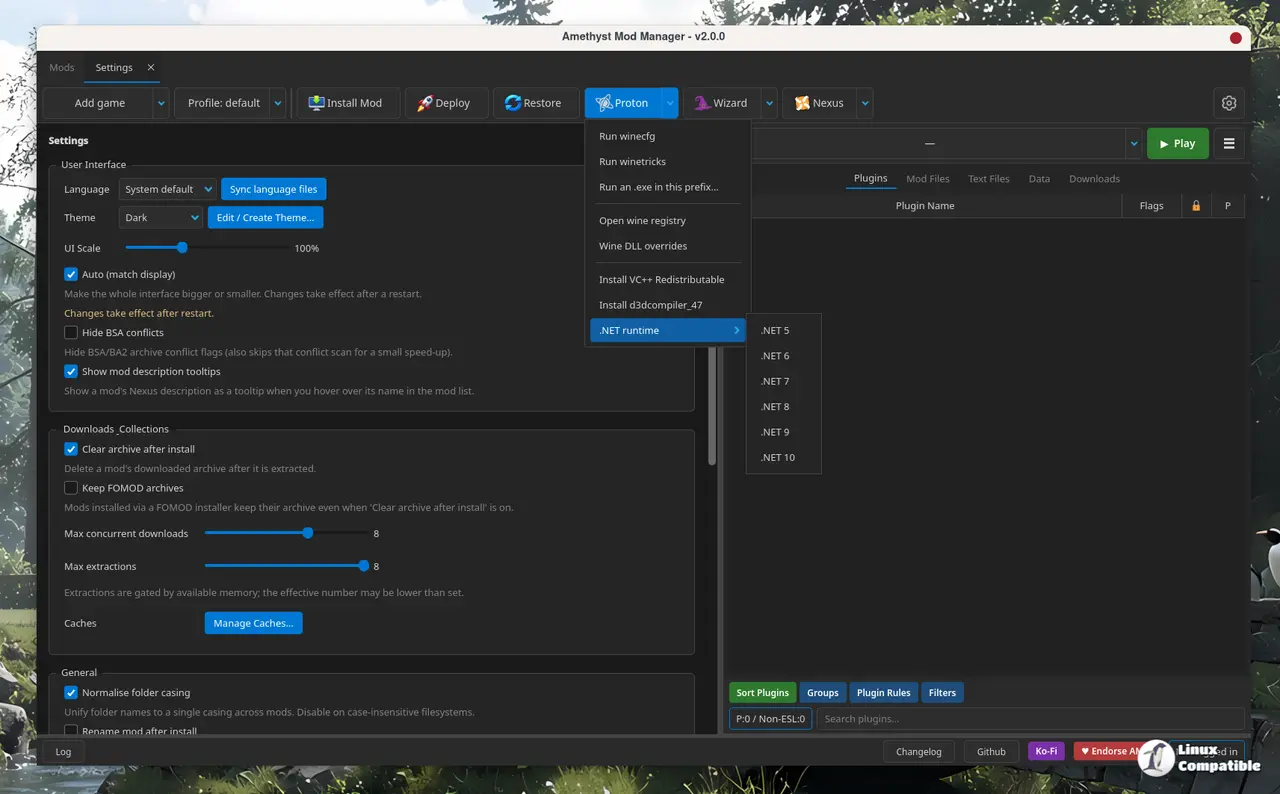Viewport: 1280px width, 794px height.
Task: Click the Groups button
Action: 822,693
